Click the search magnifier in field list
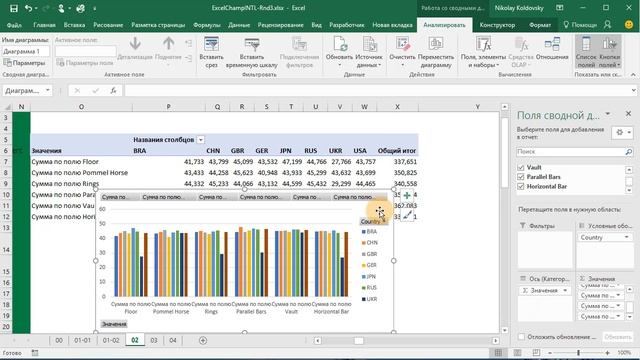The width and height of the screenshot is (640, 360). 629,151
